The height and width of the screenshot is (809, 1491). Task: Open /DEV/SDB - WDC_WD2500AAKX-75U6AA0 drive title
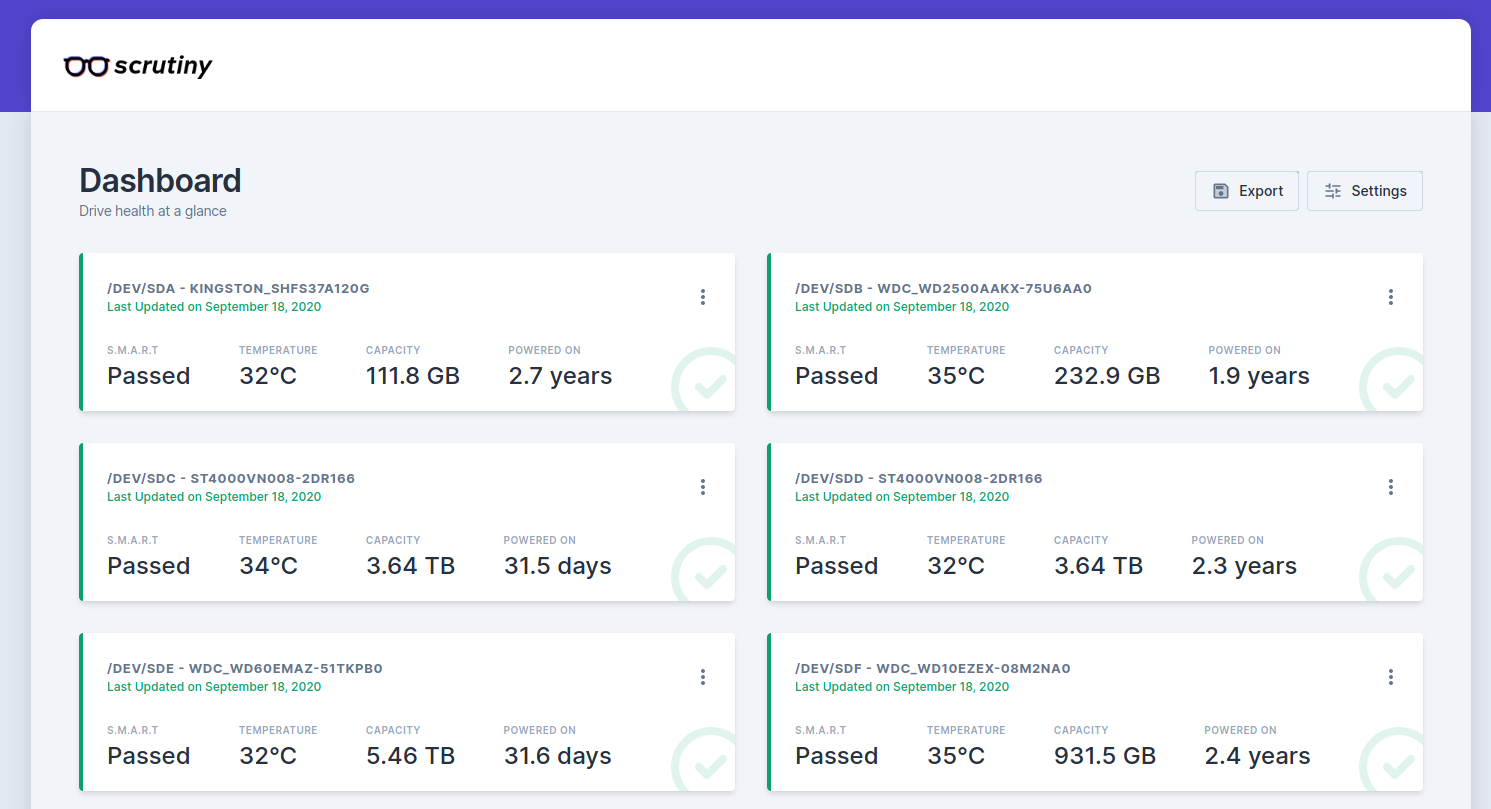943,289
